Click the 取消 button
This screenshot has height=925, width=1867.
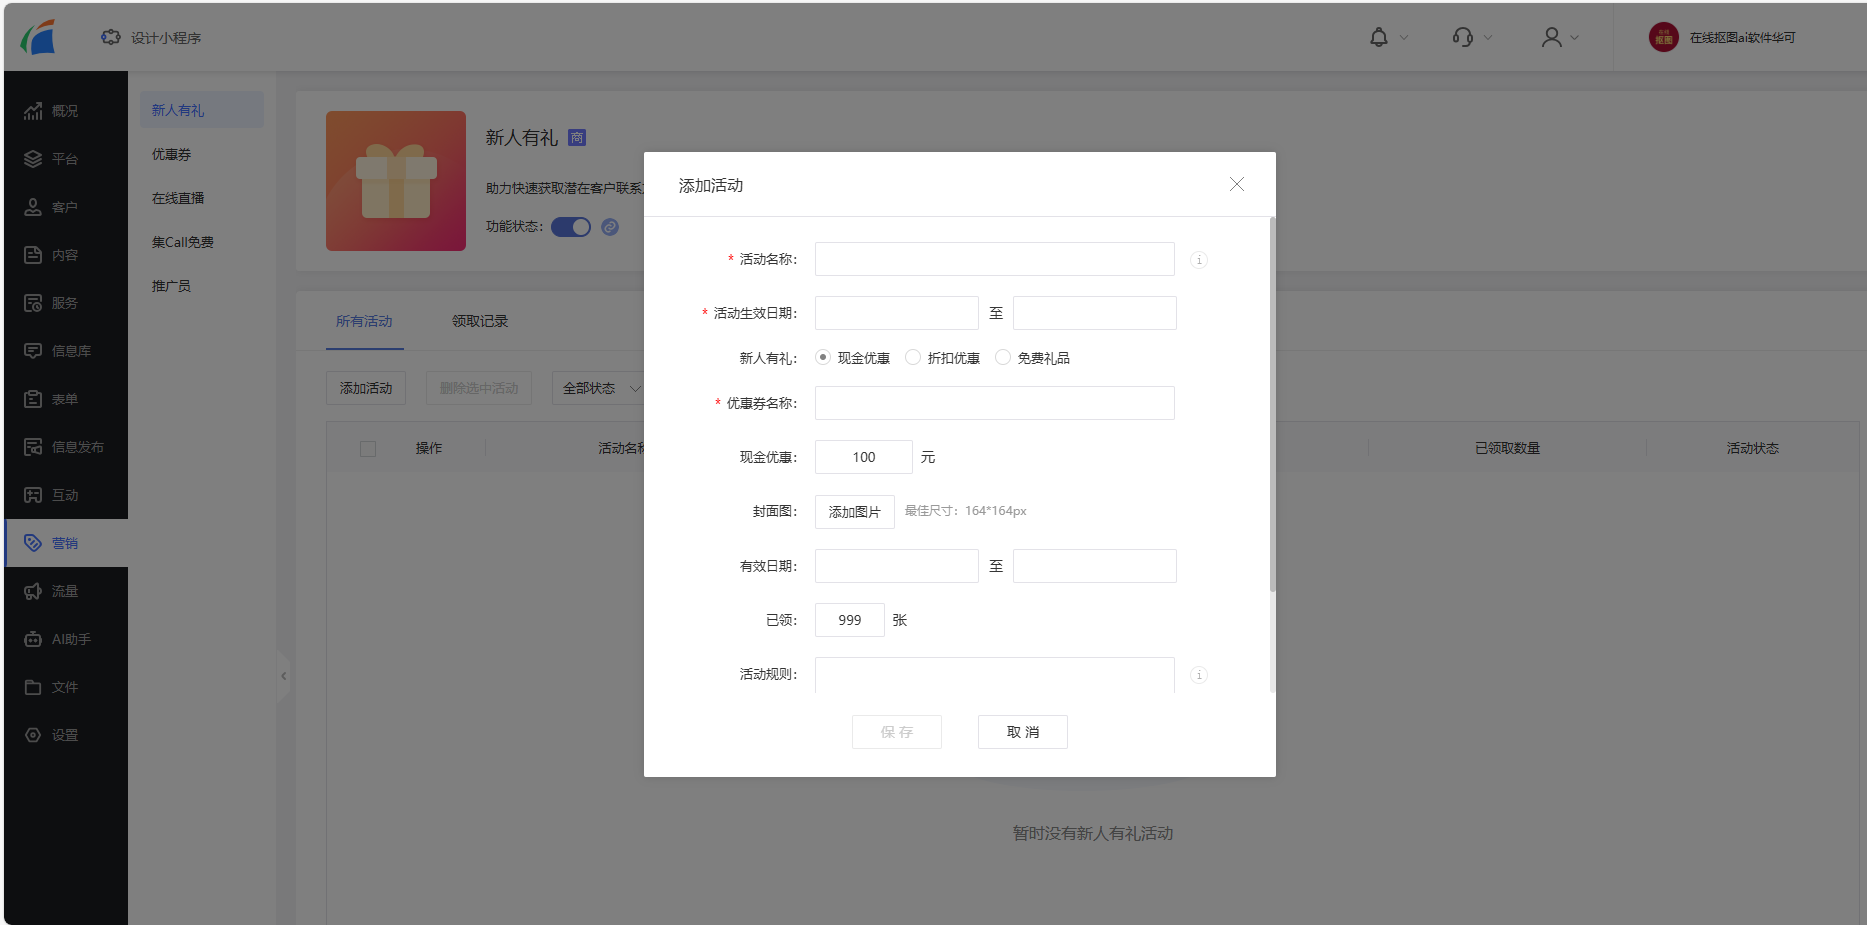click(x=1022, y=732)
